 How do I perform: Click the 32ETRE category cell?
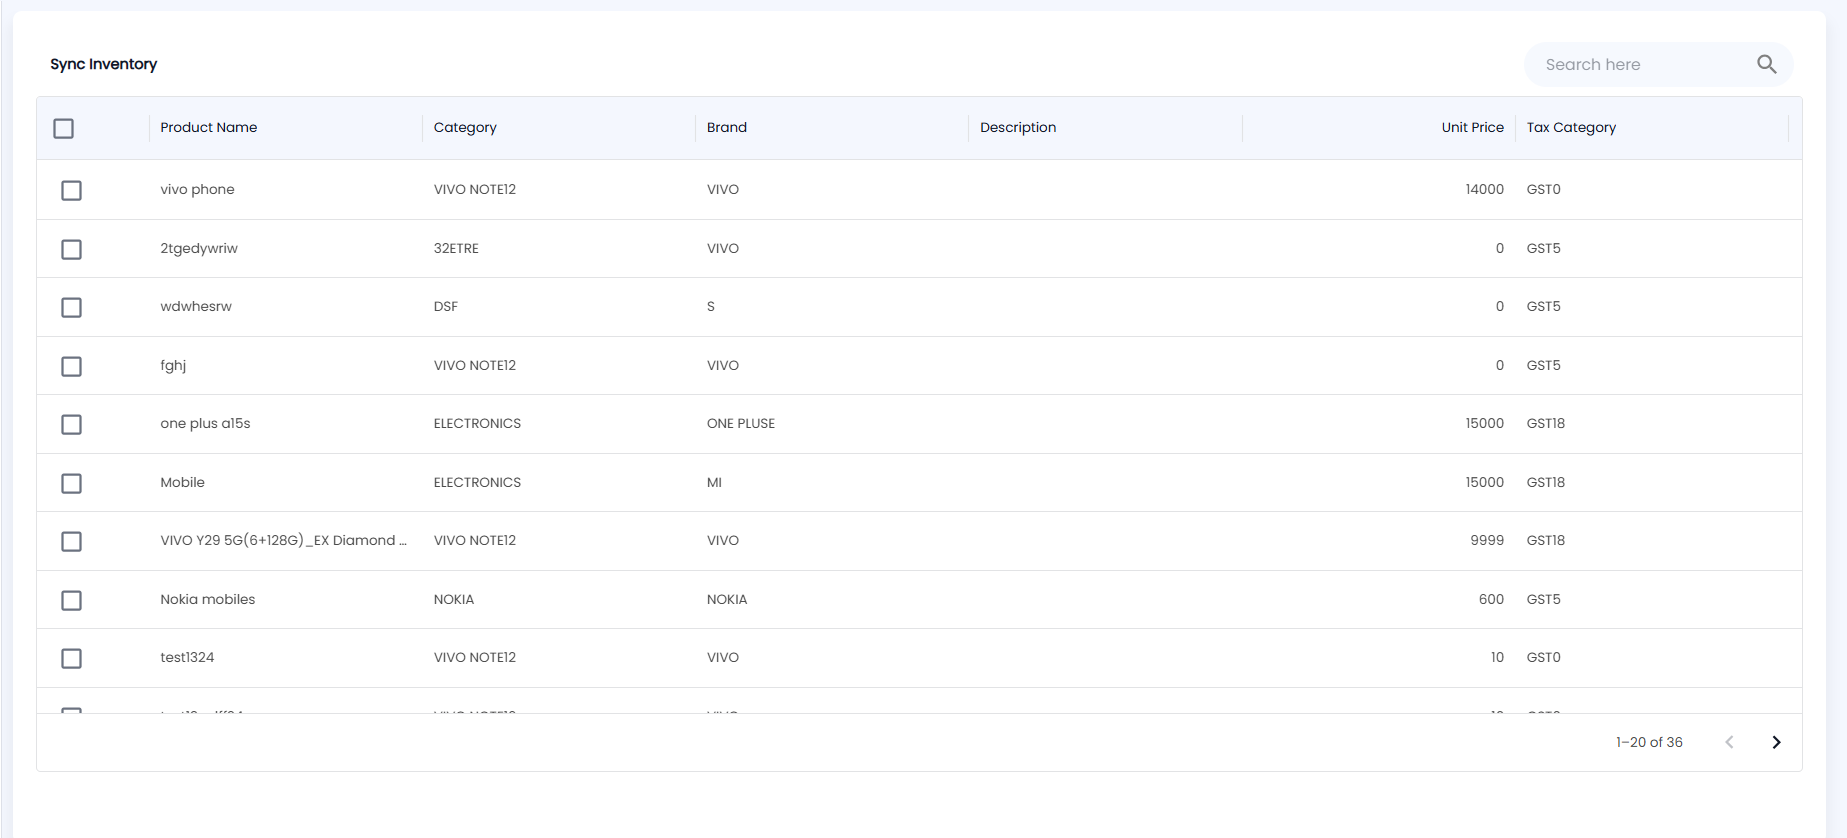(x=456, y=248)
